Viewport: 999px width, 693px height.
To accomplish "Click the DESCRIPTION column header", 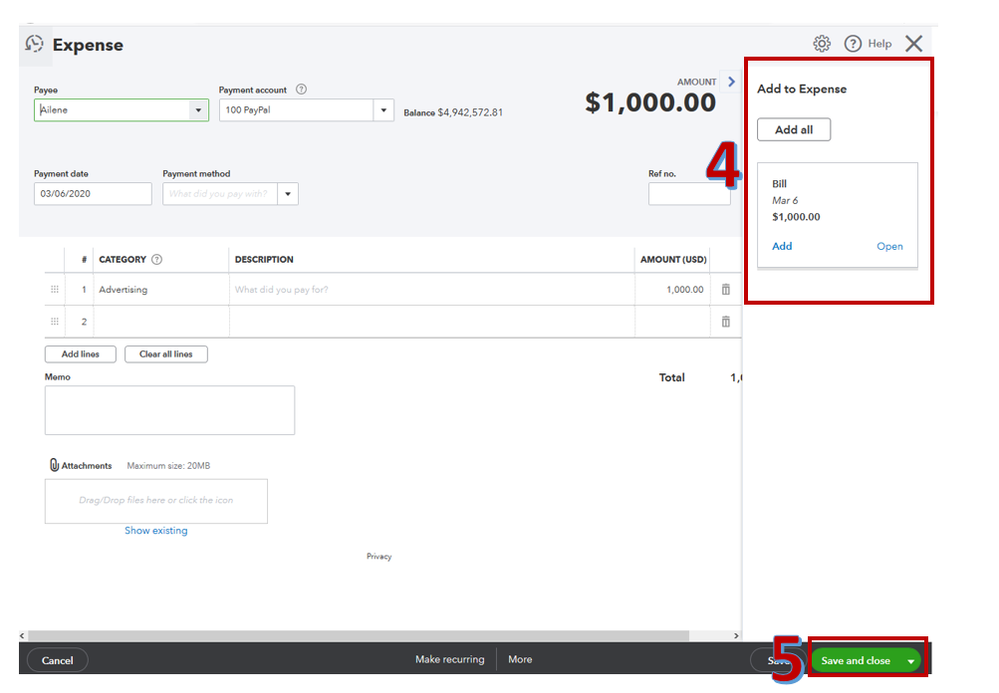I will pos(264,259).
